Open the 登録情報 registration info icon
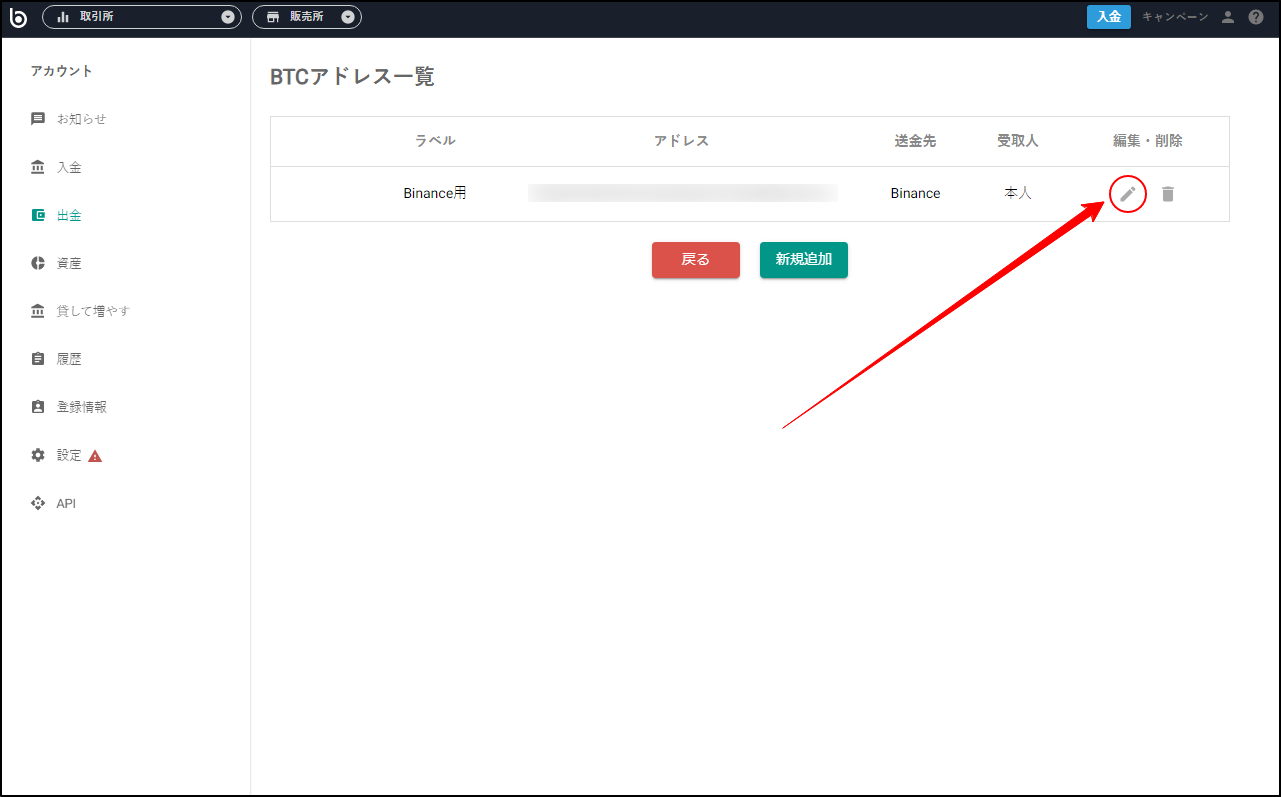This screenshot has width=1281, height=797. (38, 406)
